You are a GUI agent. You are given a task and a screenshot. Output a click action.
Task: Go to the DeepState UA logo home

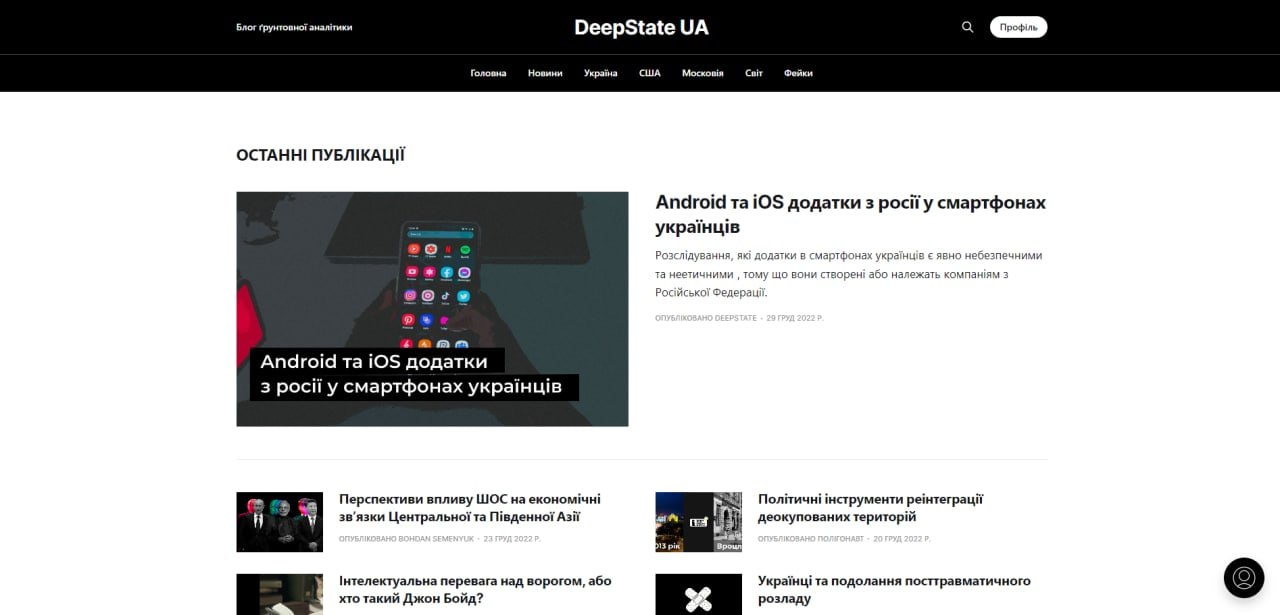click(641, 27)
